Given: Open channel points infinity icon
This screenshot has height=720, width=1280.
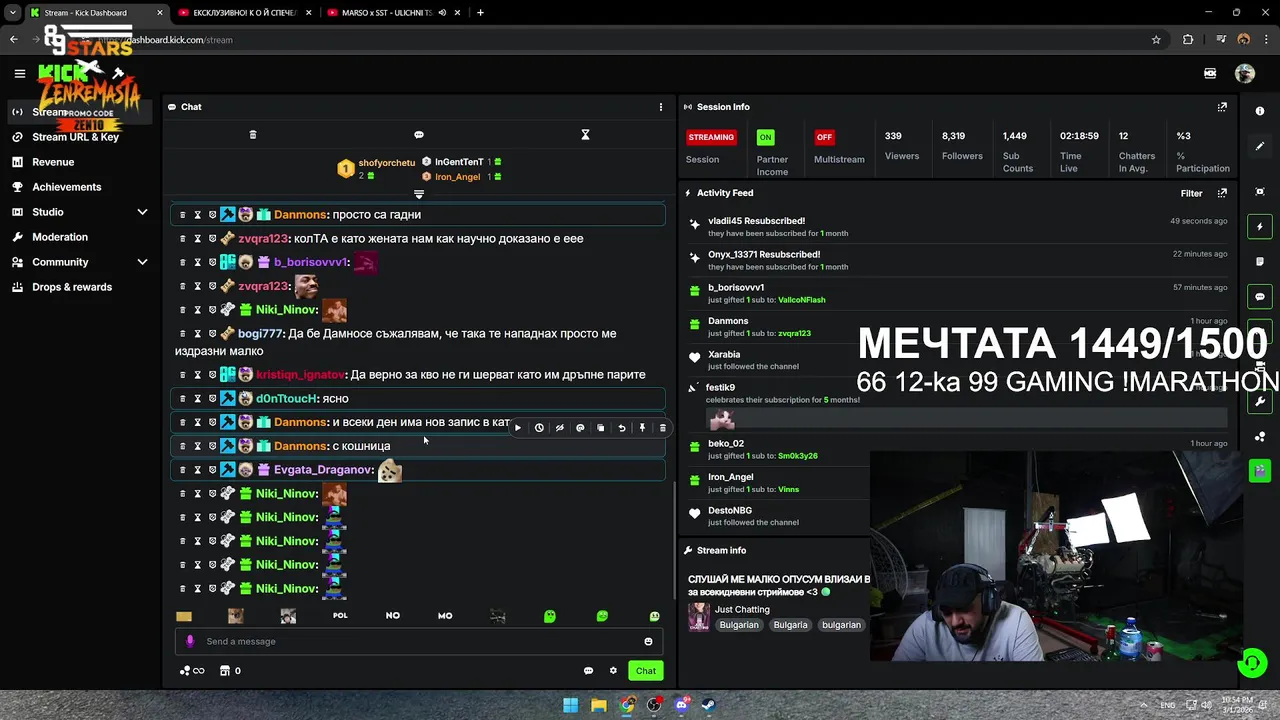Looking at the screenshot, I should (x=192, y=671).
